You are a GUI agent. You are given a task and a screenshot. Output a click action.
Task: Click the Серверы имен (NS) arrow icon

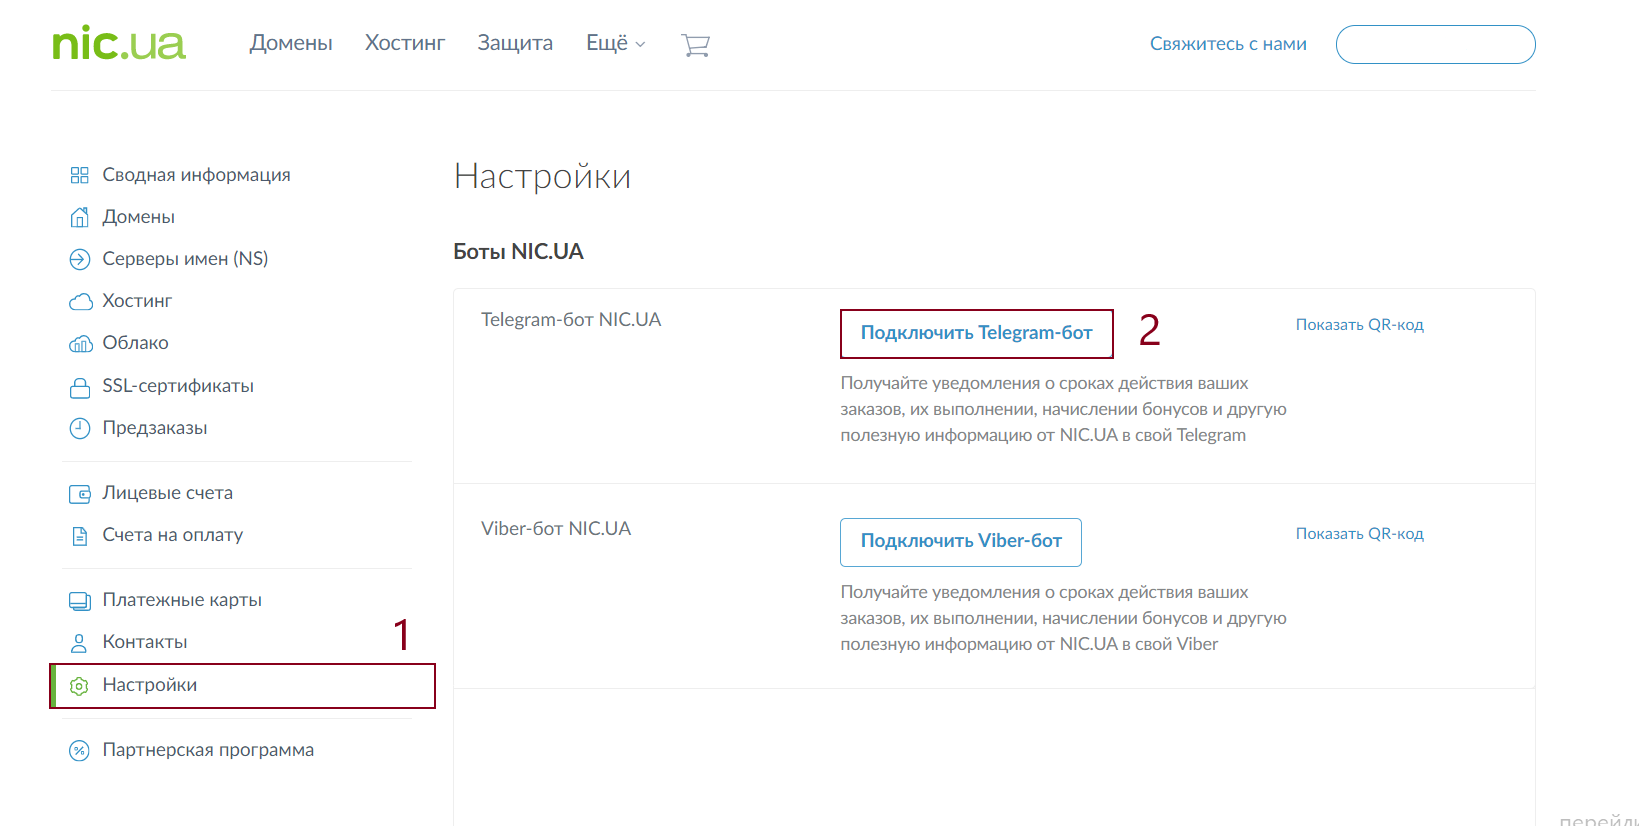tap(80, 260)
